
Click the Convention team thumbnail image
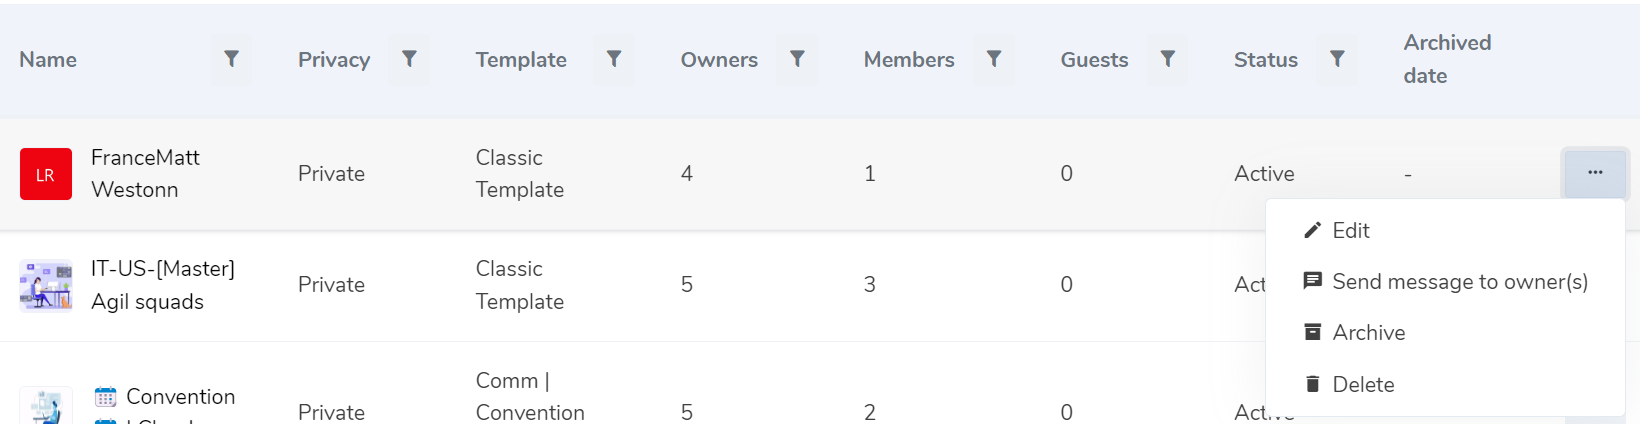46,408
